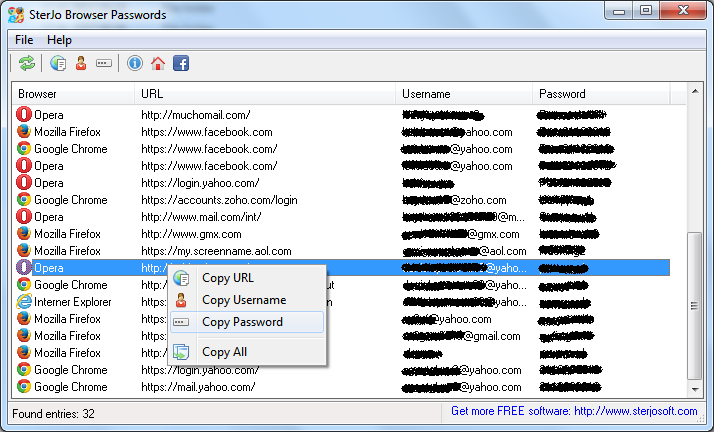Click the Firefox icon in the facebook.com row
The height and width of the screenshot is (432, 714).
click(24, 132)
